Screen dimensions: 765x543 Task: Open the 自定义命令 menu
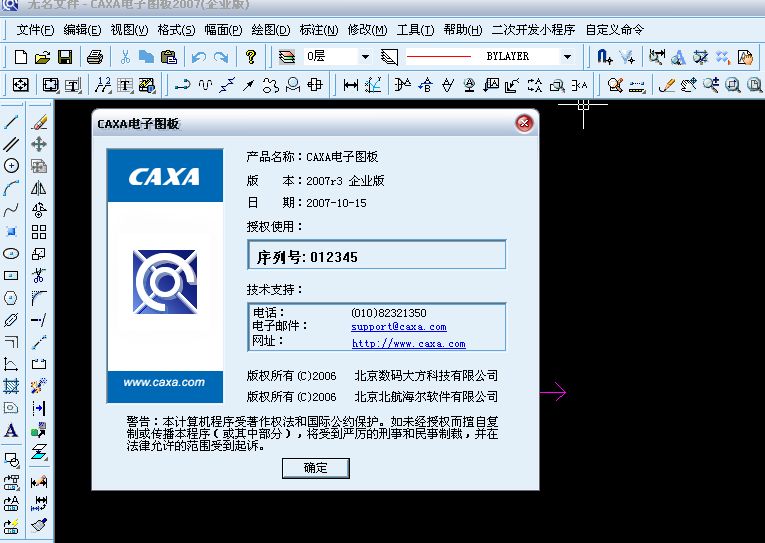click(x=615, y=30)
